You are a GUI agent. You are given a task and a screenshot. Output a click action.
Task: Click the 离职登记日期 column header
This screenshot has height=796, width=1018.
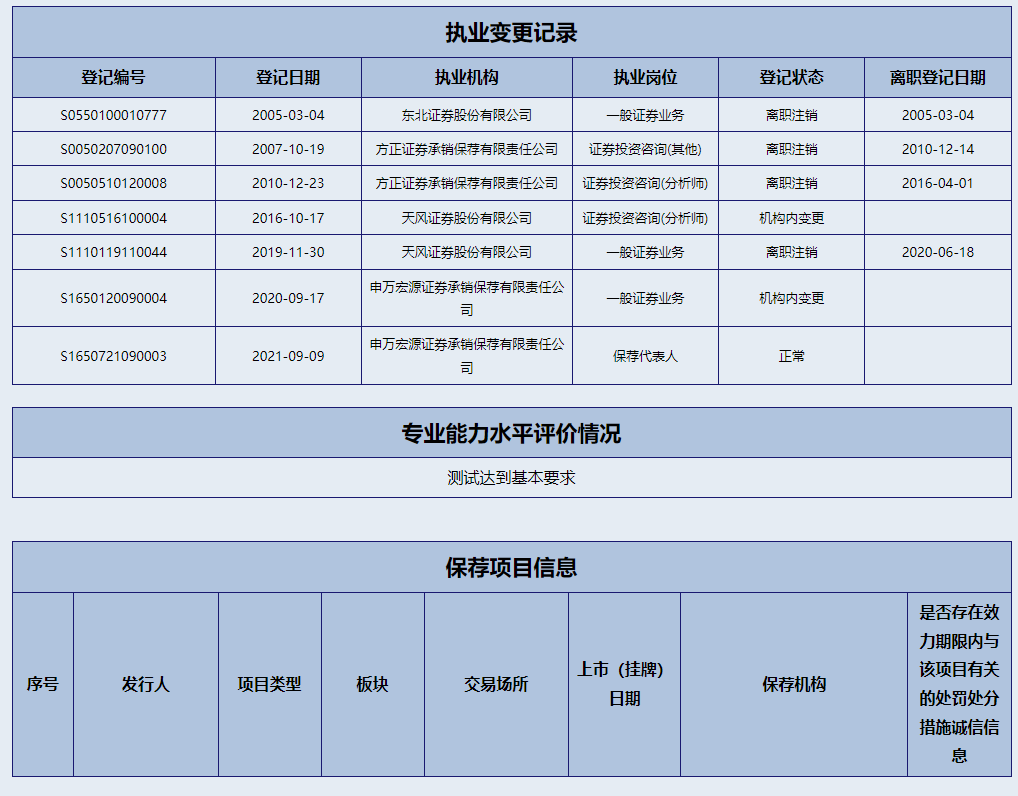click(938, 78)
